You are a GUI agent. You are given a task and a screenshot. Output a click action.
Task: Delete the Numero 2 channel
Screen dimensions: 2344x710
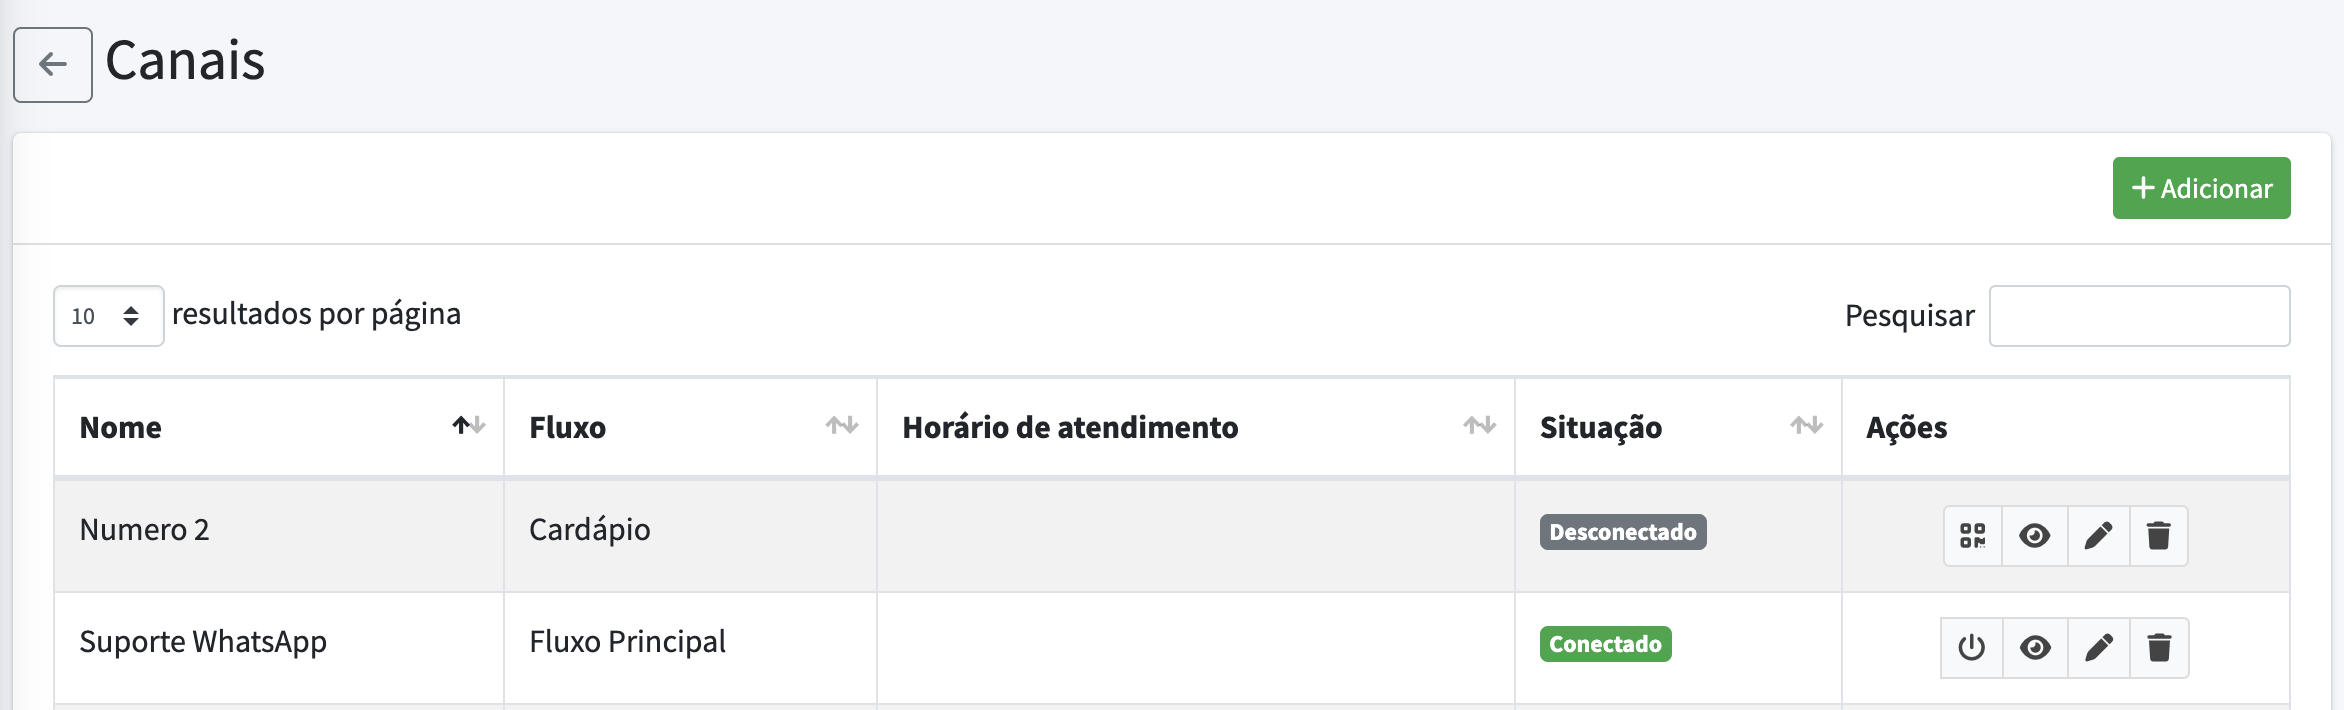[2159, 536]
